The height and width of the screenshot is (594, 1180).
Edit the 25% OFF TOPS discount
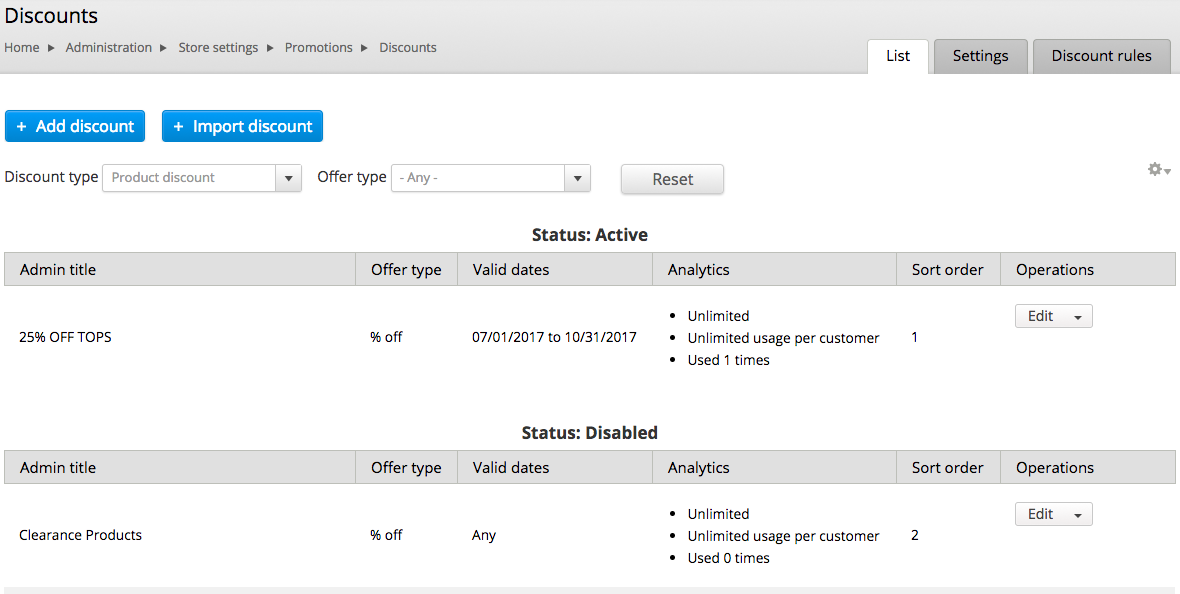[1038, 315]
